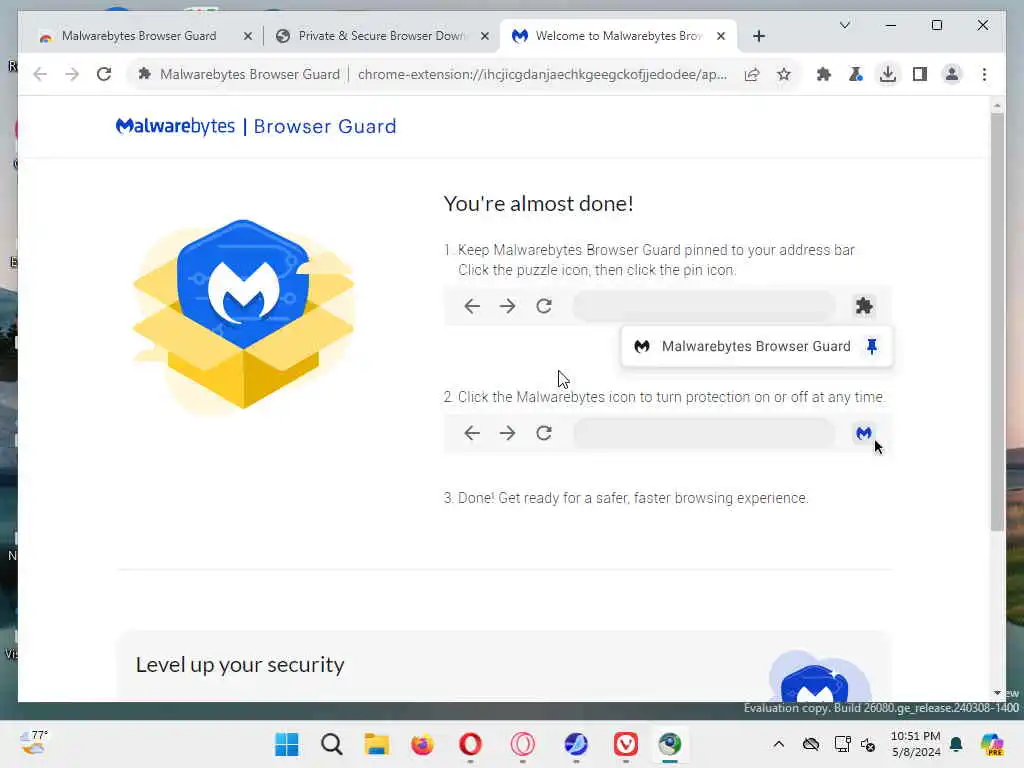
Task: Launch Opera GX pink icon from taskbar
Action: pos(522,744)
